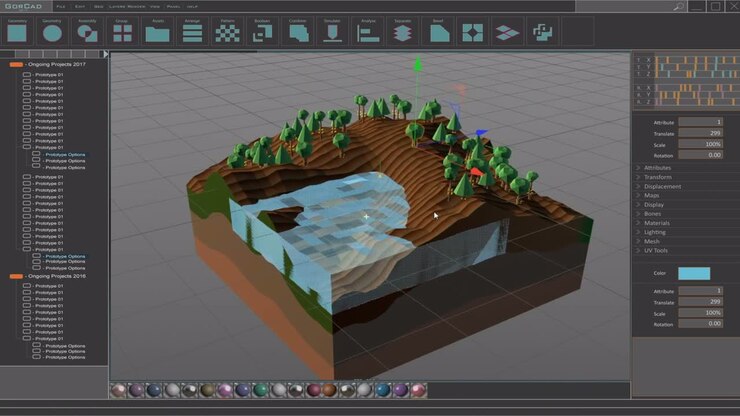Grab the green Y-axis gizmo arrow
This screenshot has height=416, width=740.
(417, 65)
